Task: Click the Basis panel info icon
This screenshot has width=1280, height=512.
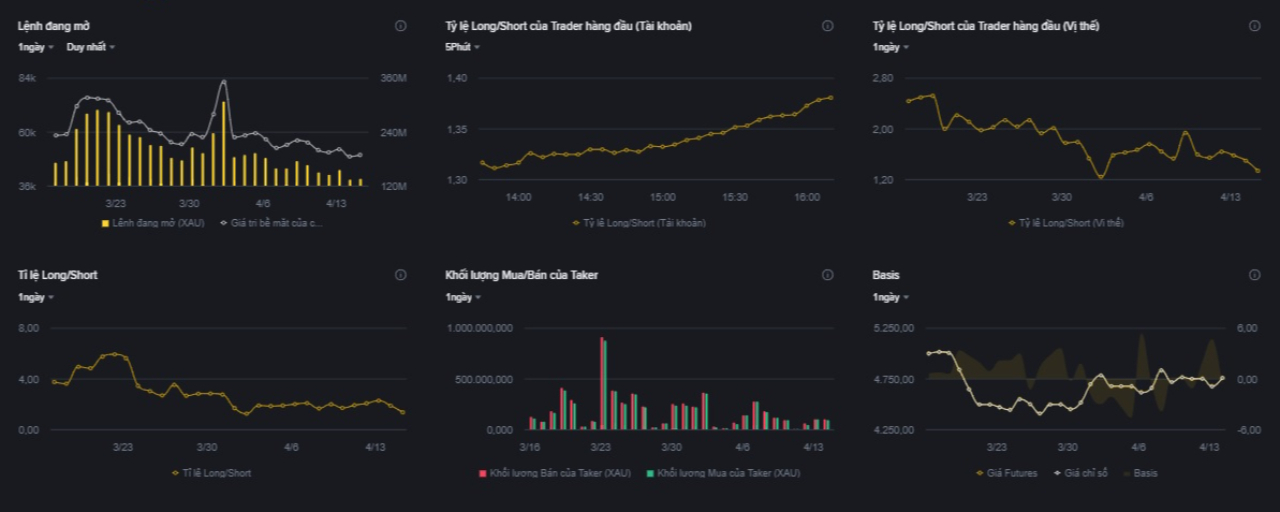Action: click(x=1254, y=275)
